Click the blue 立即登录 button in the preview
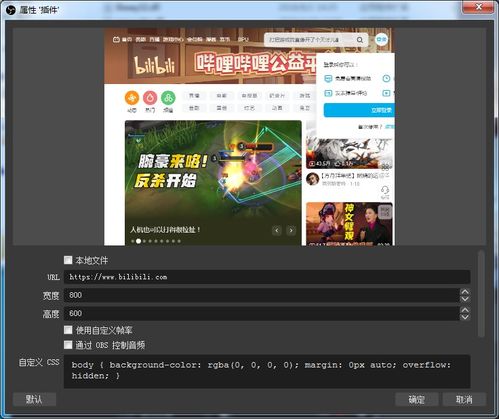 tap(359, 110)
